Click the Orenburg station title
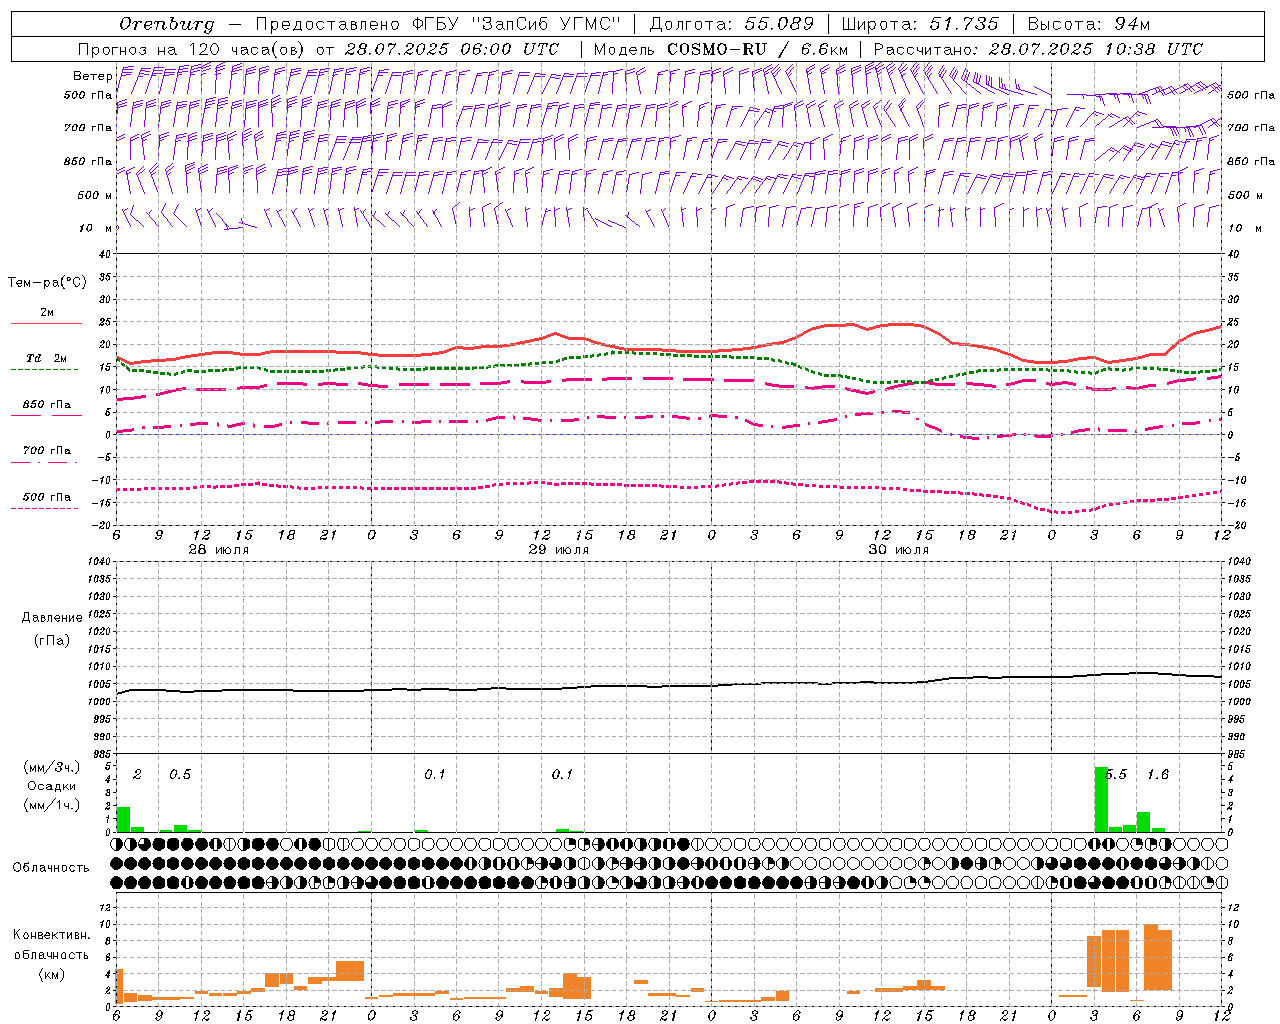 tap(167, 24)
